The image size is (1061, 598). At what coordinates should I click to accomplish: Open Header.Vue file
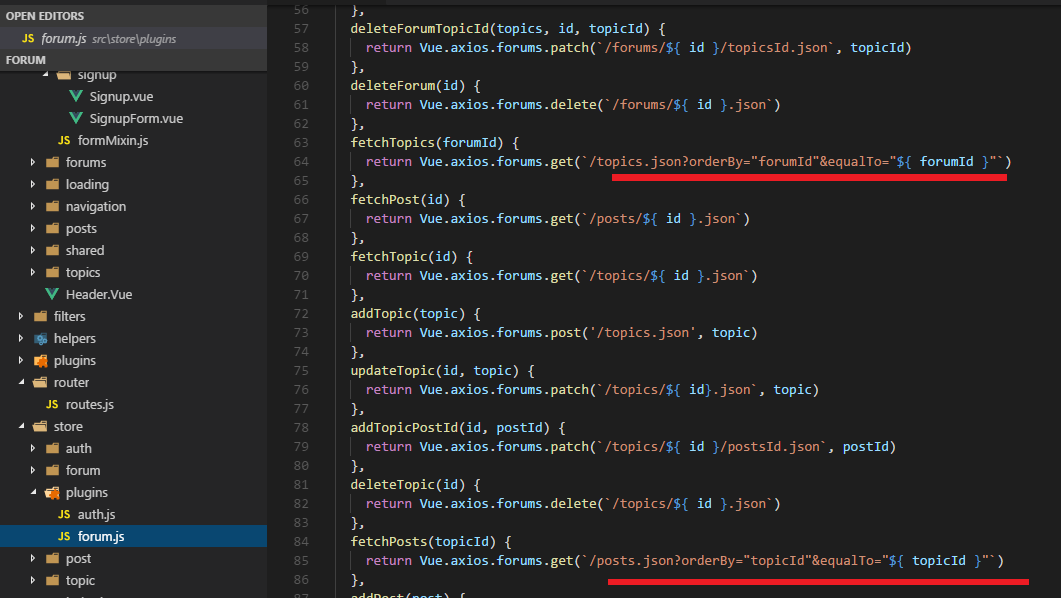pyautogui.click(x=99, y=294)
